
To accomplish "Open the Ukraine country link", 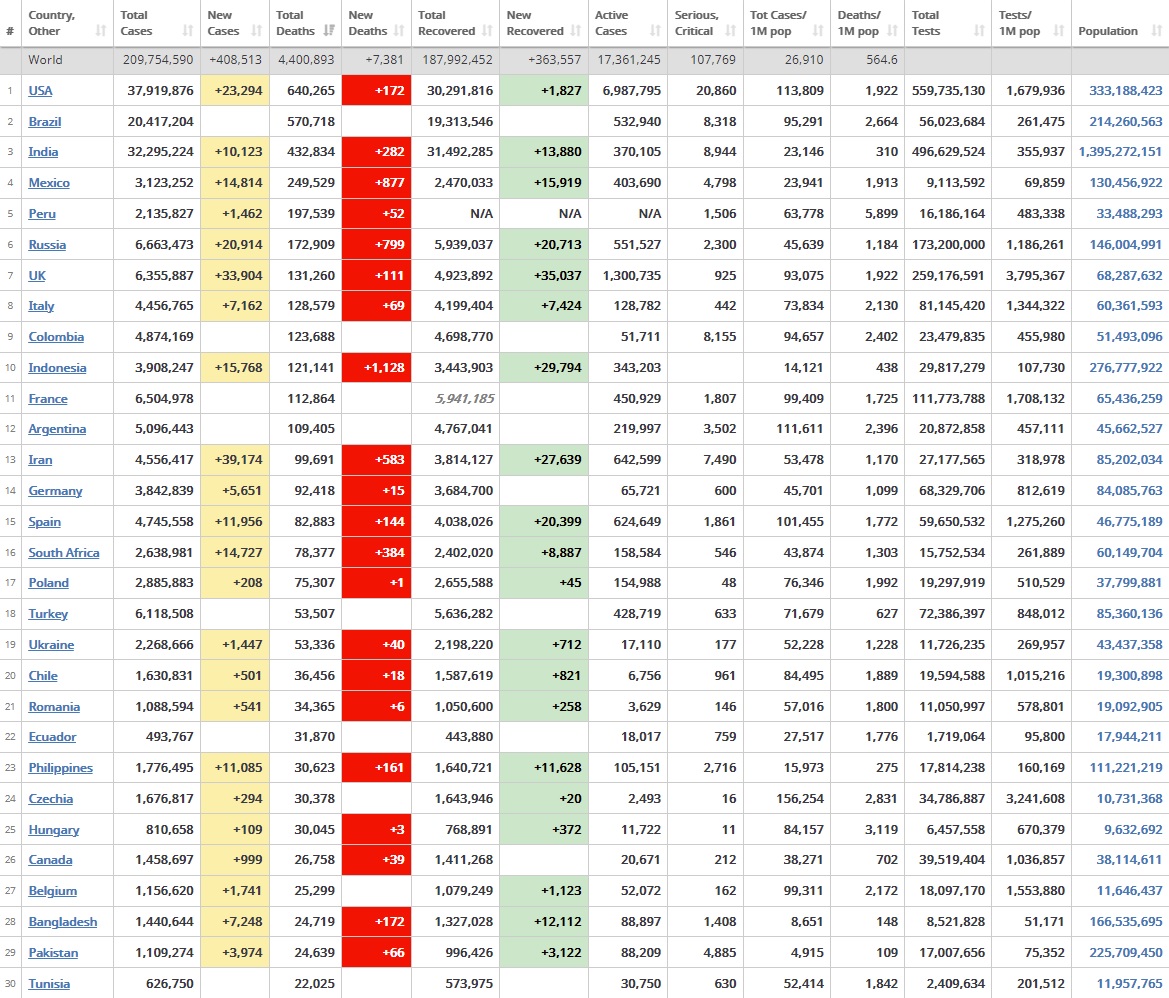I will (51, 645).
